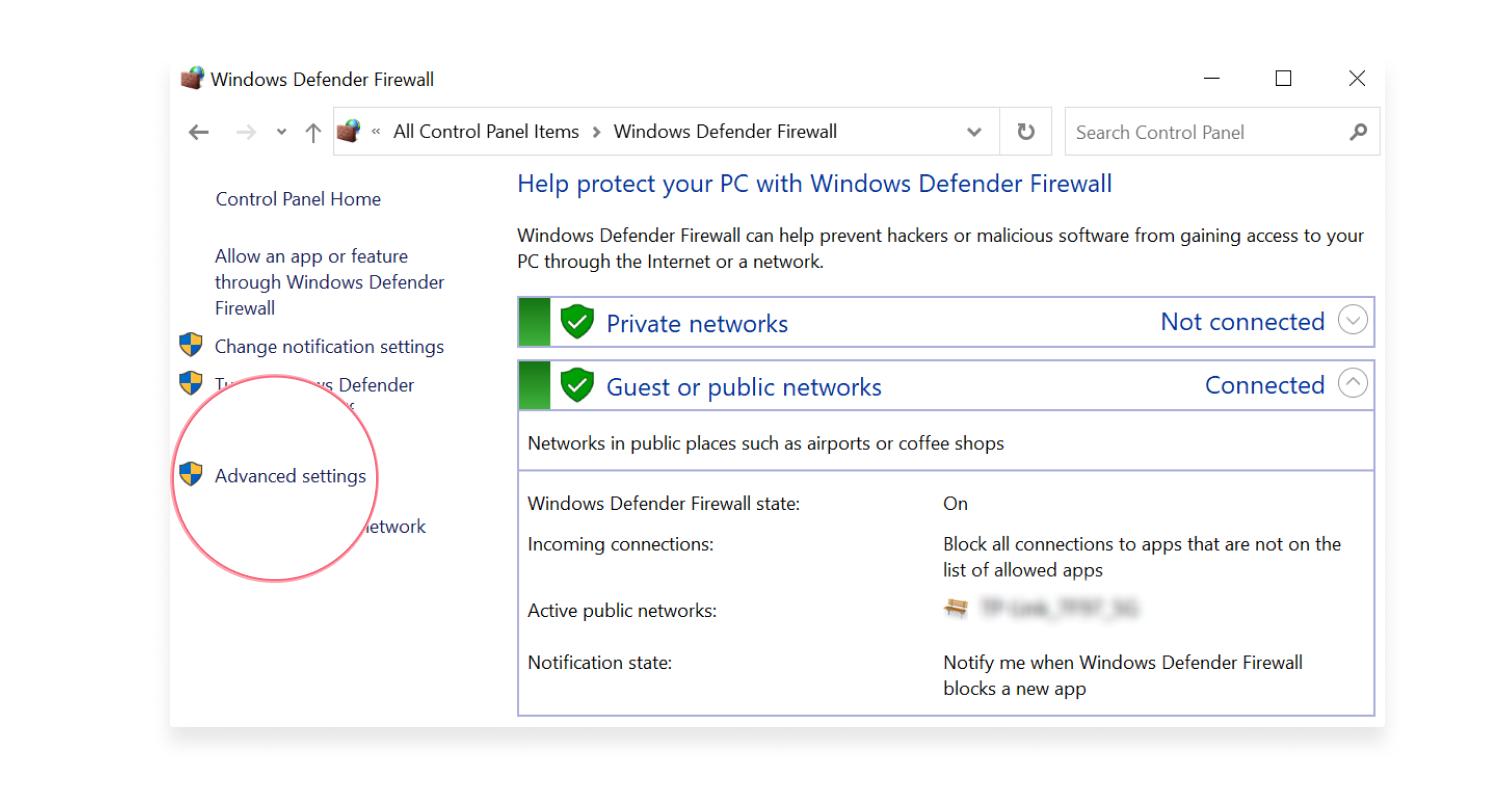This screenshot has width=1500, height=800.
Task: Open Change notification settings link
Action: [329, 347]
